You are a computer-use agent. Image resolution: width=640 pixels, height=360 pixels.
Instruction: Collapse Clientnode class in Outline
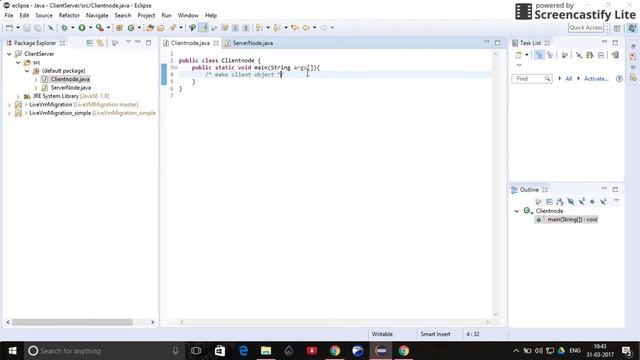(x=517, y=211)
